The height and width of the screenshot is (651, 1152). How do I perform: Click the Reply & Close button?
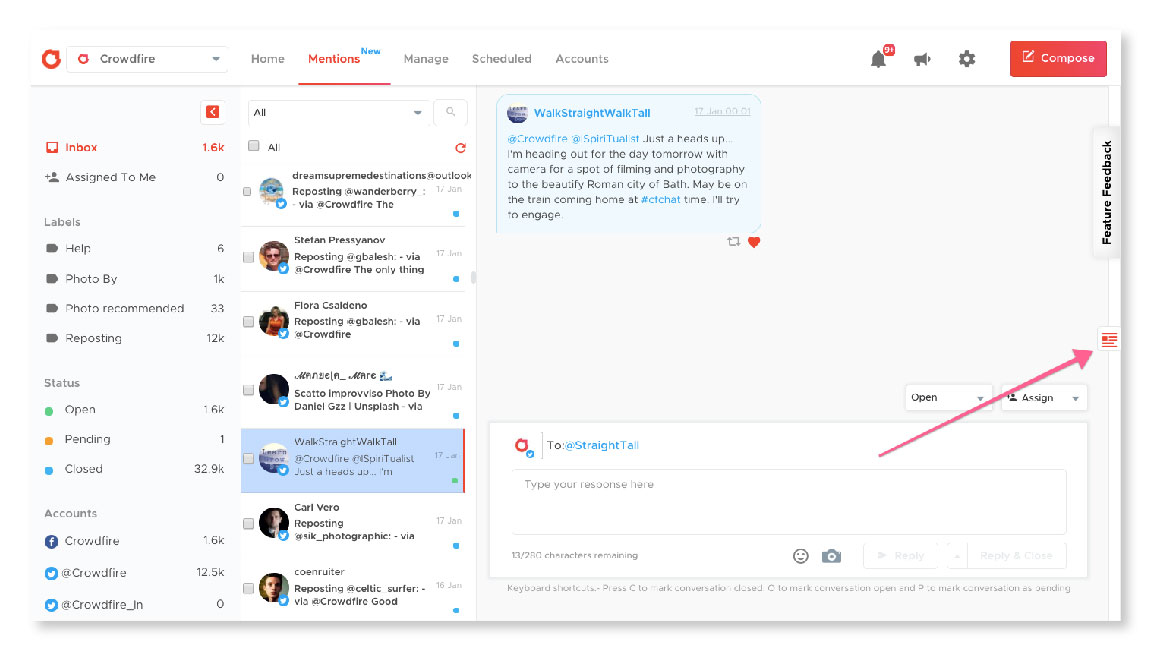coord(1016,556)
